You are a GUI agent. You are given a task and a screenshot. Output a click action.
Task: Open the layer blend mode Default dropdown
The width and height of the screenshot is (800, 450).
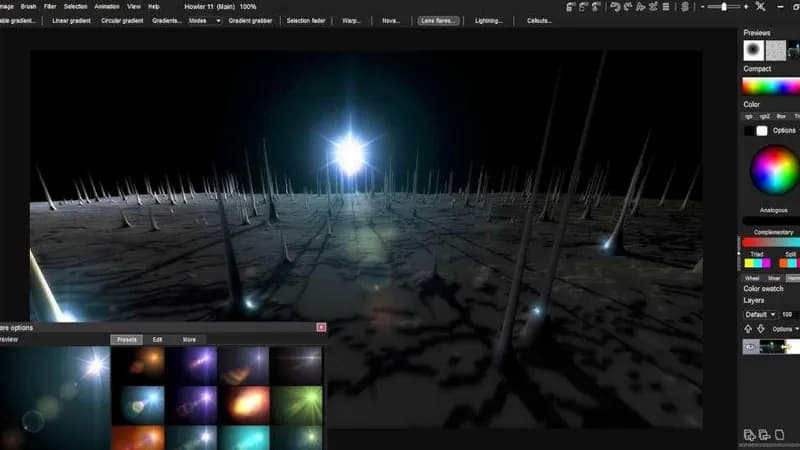(759, 314)
